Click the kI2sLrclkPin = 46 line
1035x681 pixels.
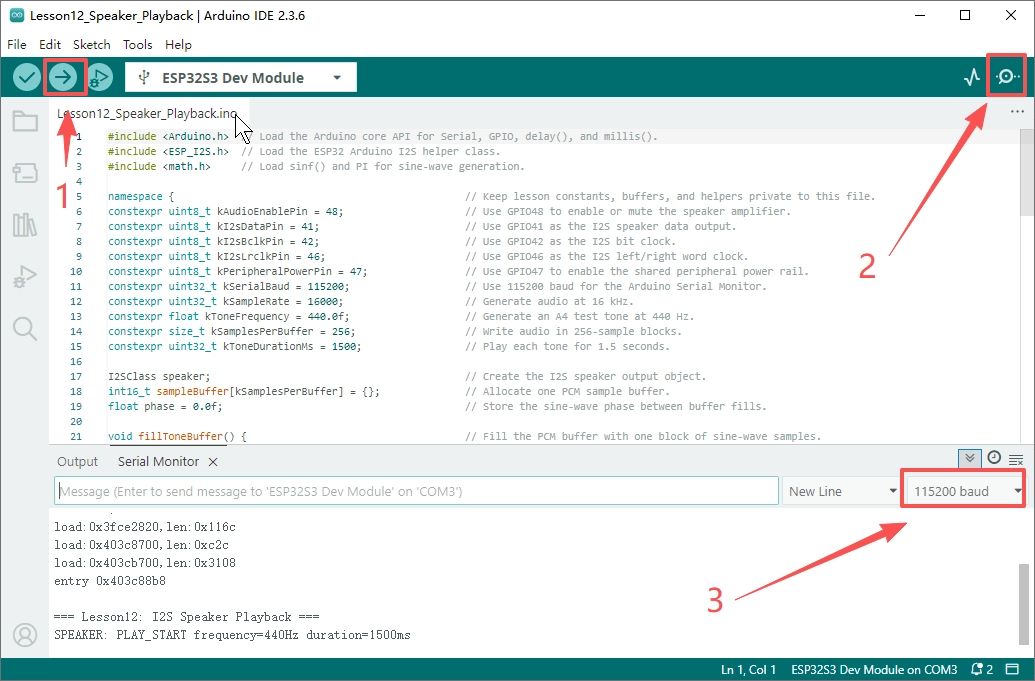[217, 257]
